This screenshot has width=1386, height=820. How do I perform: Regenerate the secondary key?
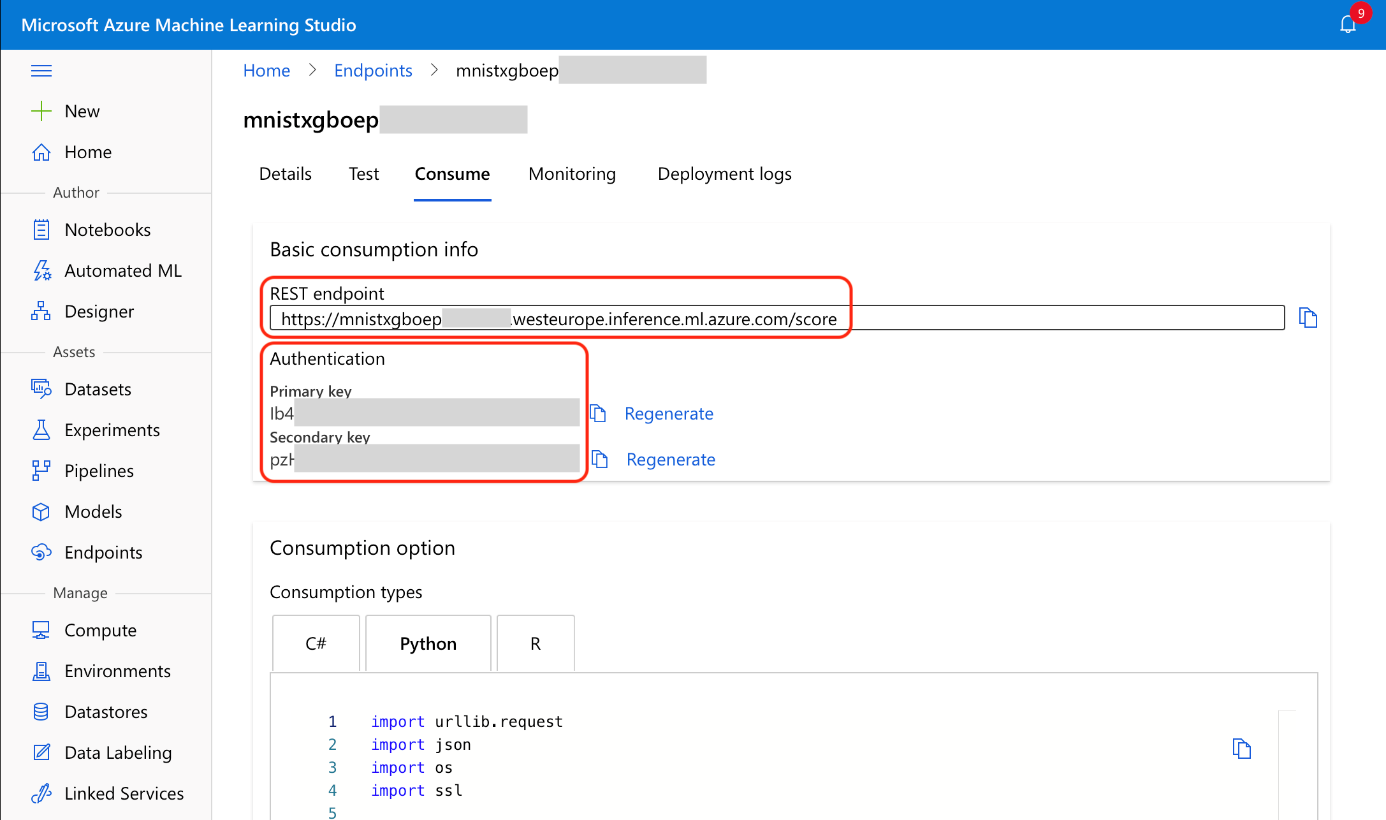point(671,460)
